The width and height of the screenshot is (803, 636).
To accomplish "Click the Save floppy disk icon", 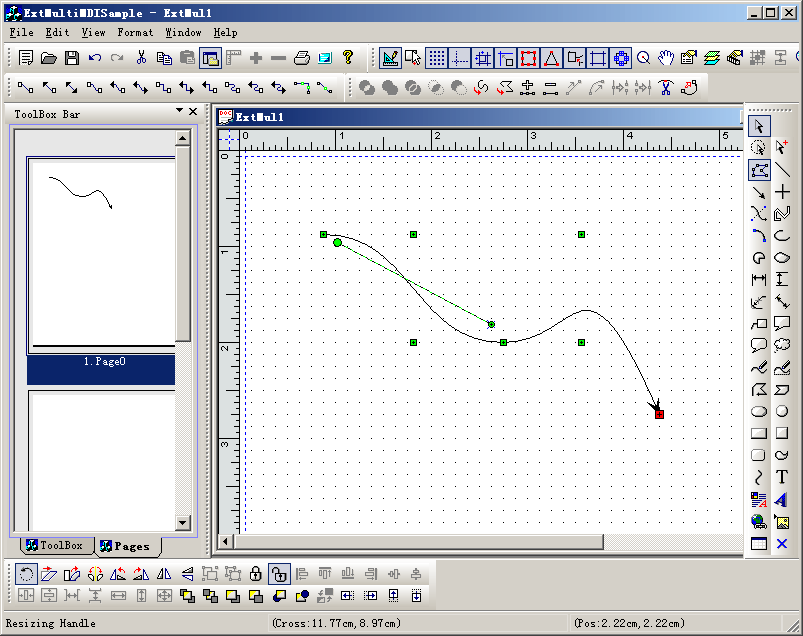I will 72,58.
